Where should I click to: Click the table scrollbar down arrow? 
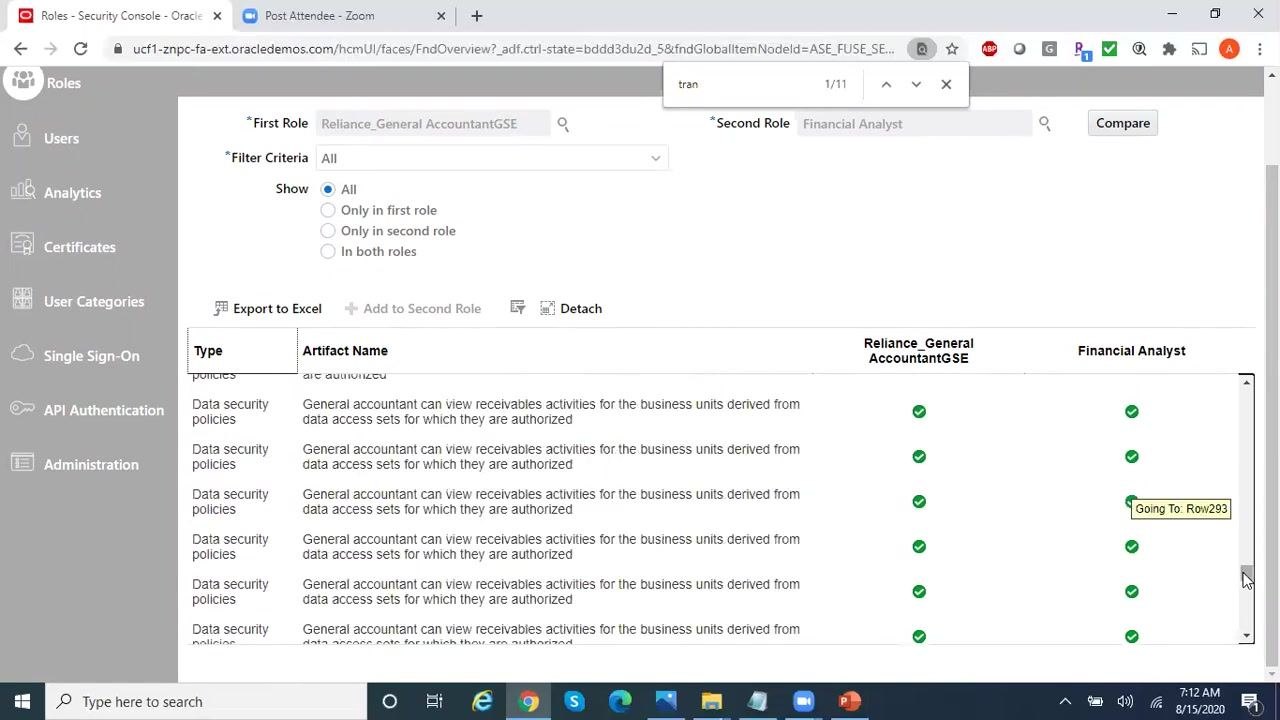click(1246, 636)
